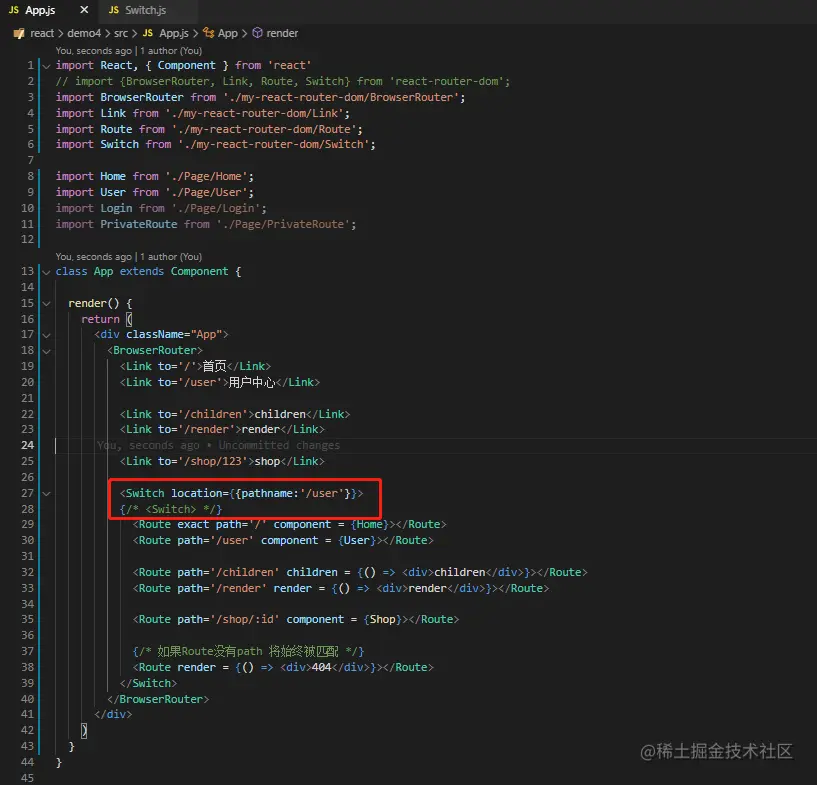This screenshot has width=817, height=785.
Task: Close the App.js tab
Action: pyautogui.click(x=84, y=10)
